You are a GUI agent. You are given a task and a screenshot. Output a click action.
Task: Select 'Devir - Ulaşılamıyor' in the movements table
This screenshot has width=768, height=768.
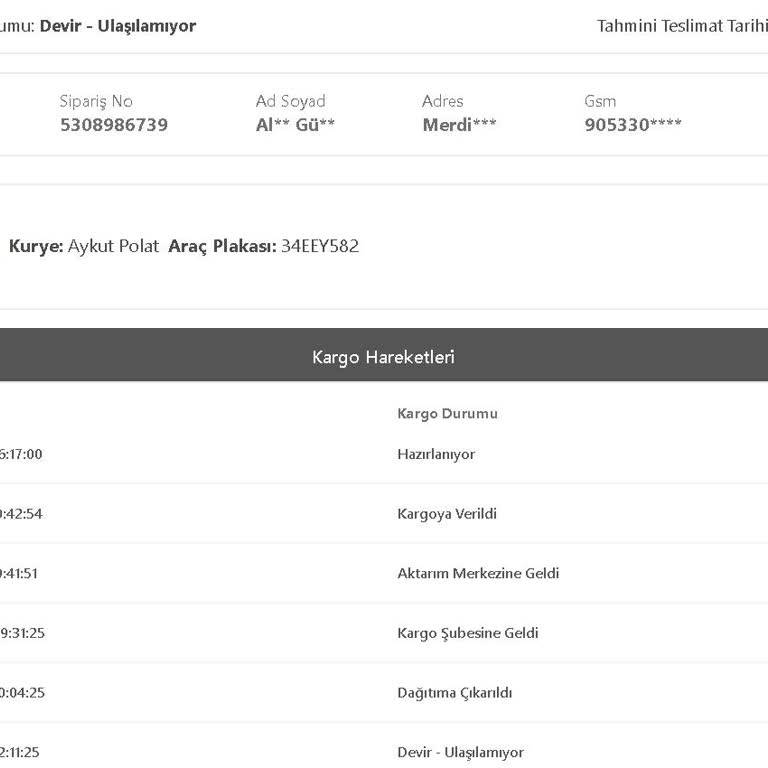[460, 752]
